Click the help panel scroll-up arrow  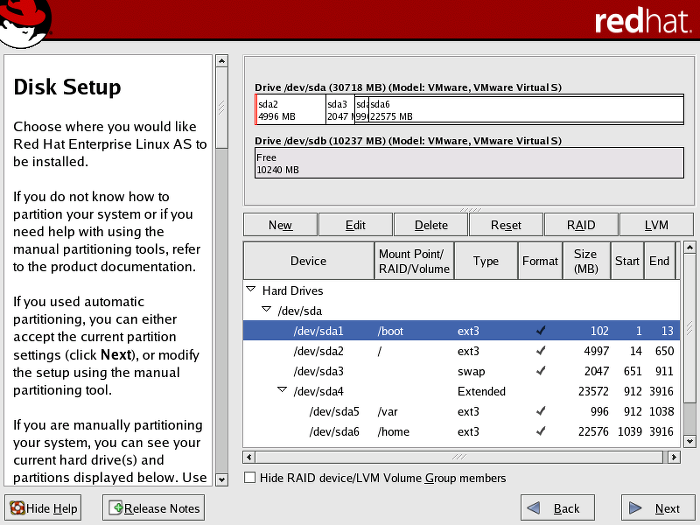pos(221,61)
